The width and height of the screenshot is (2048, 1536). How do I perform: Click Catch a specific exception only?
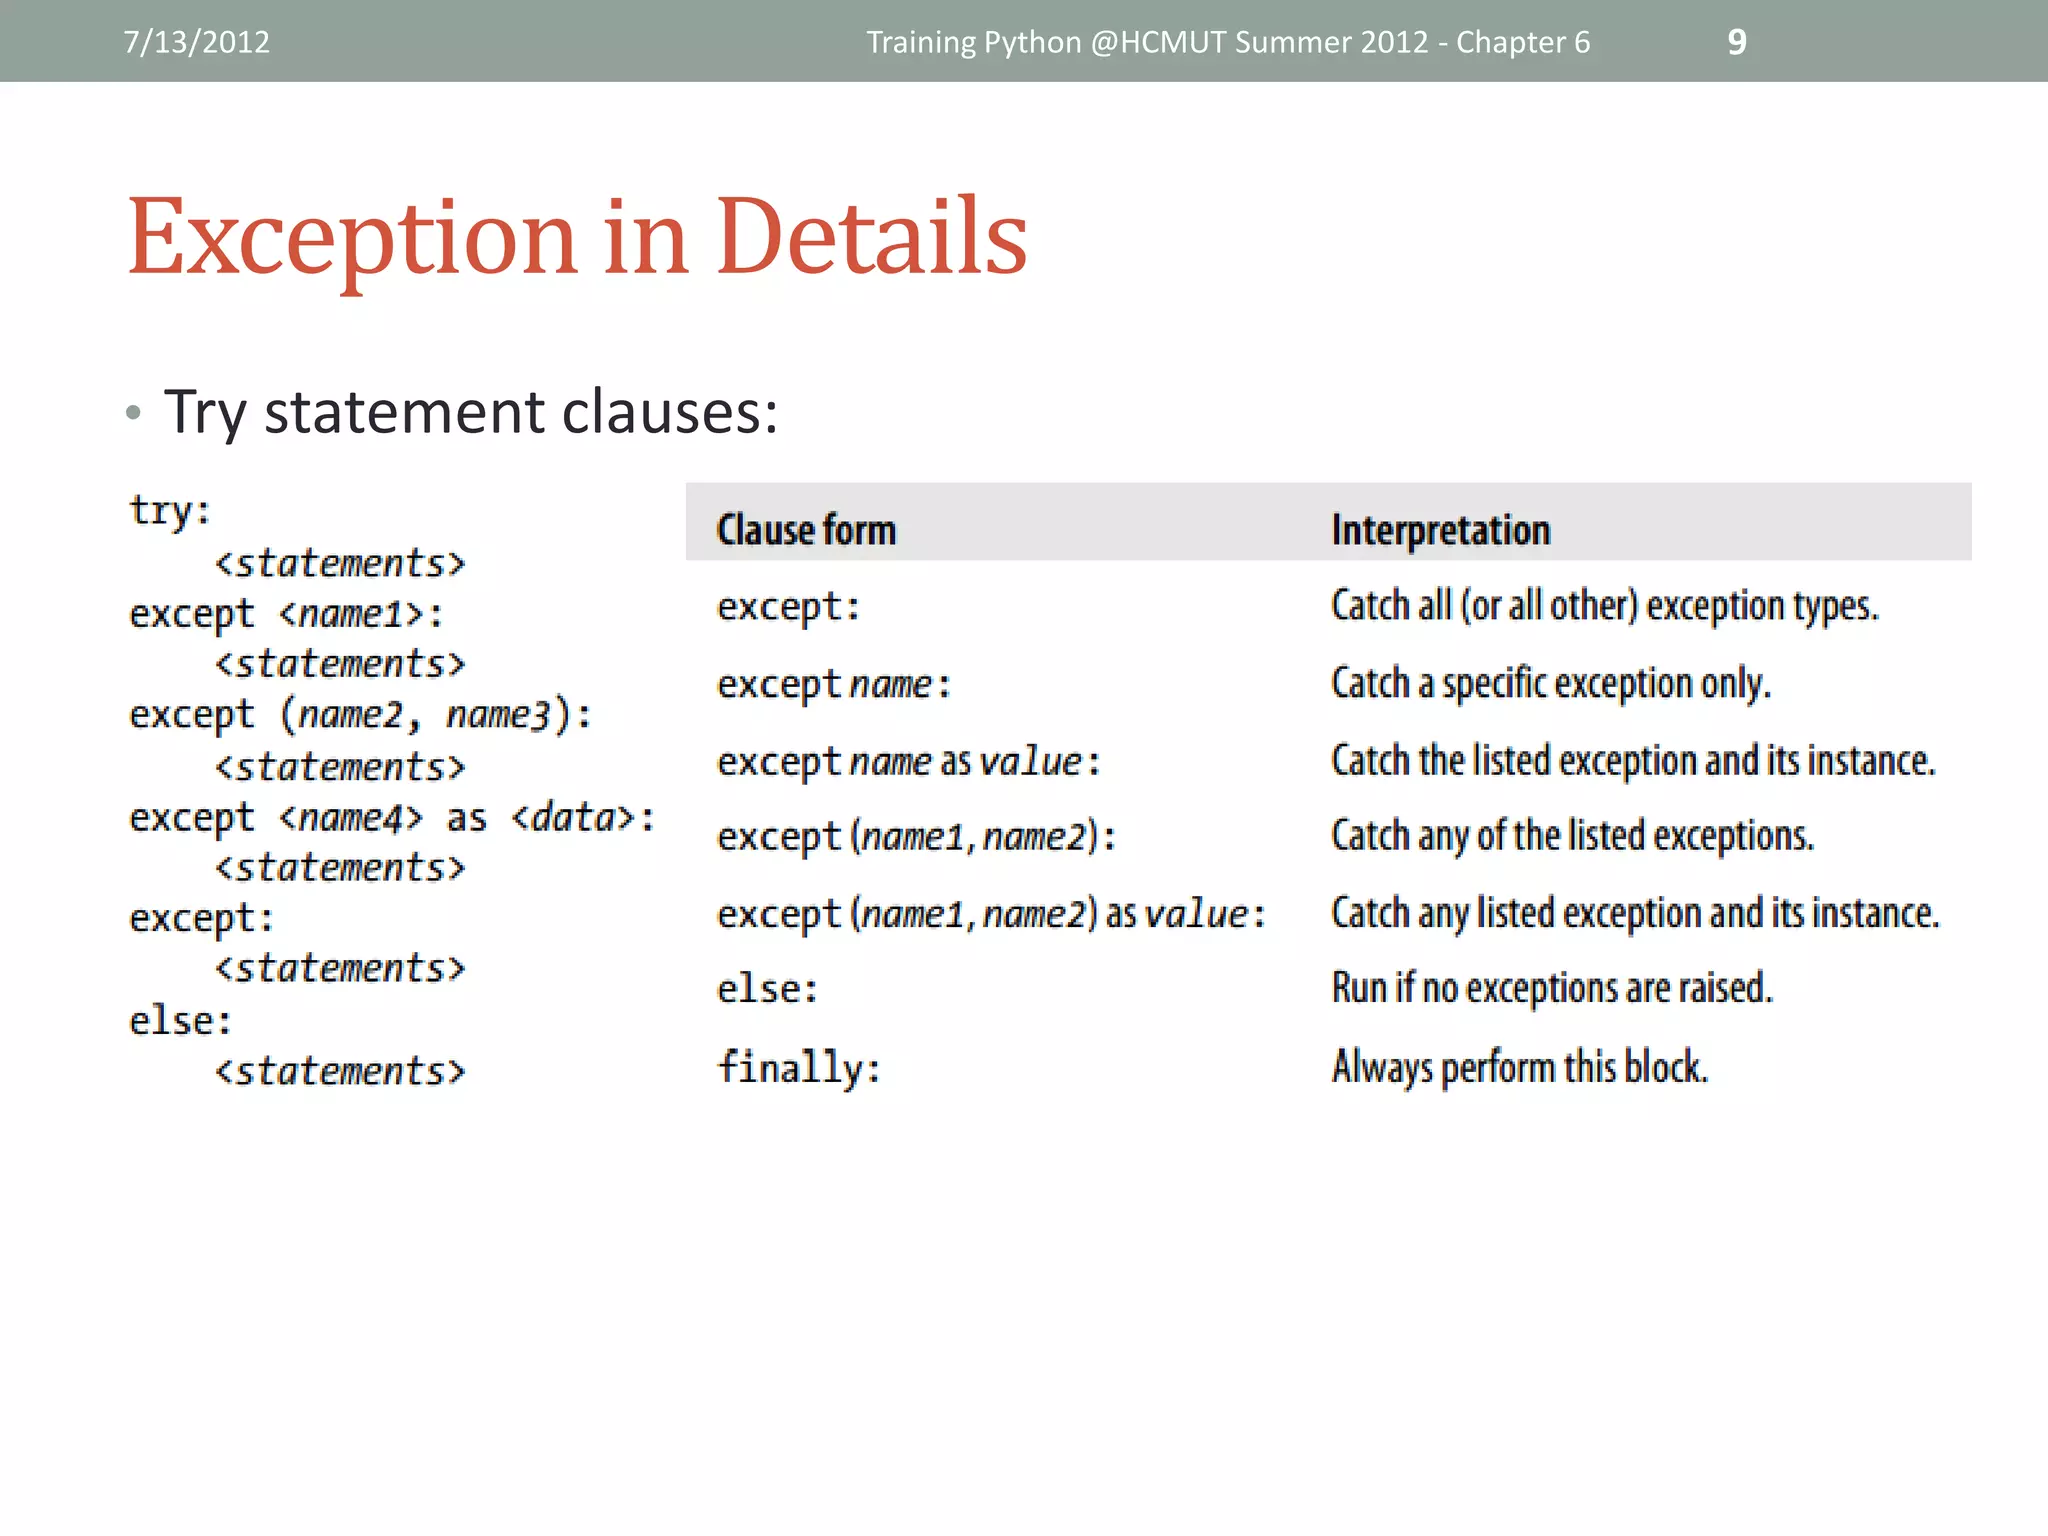(x=1551, y=684)
